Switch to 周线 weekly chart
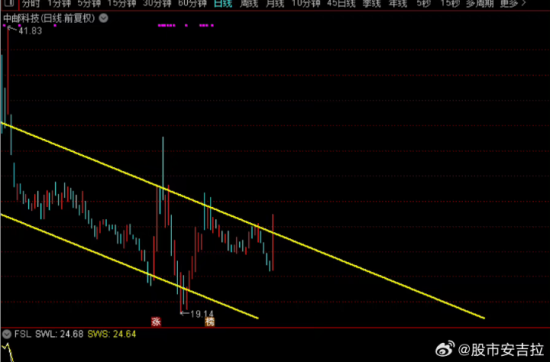The image size is (550, 362). [249, 4]
